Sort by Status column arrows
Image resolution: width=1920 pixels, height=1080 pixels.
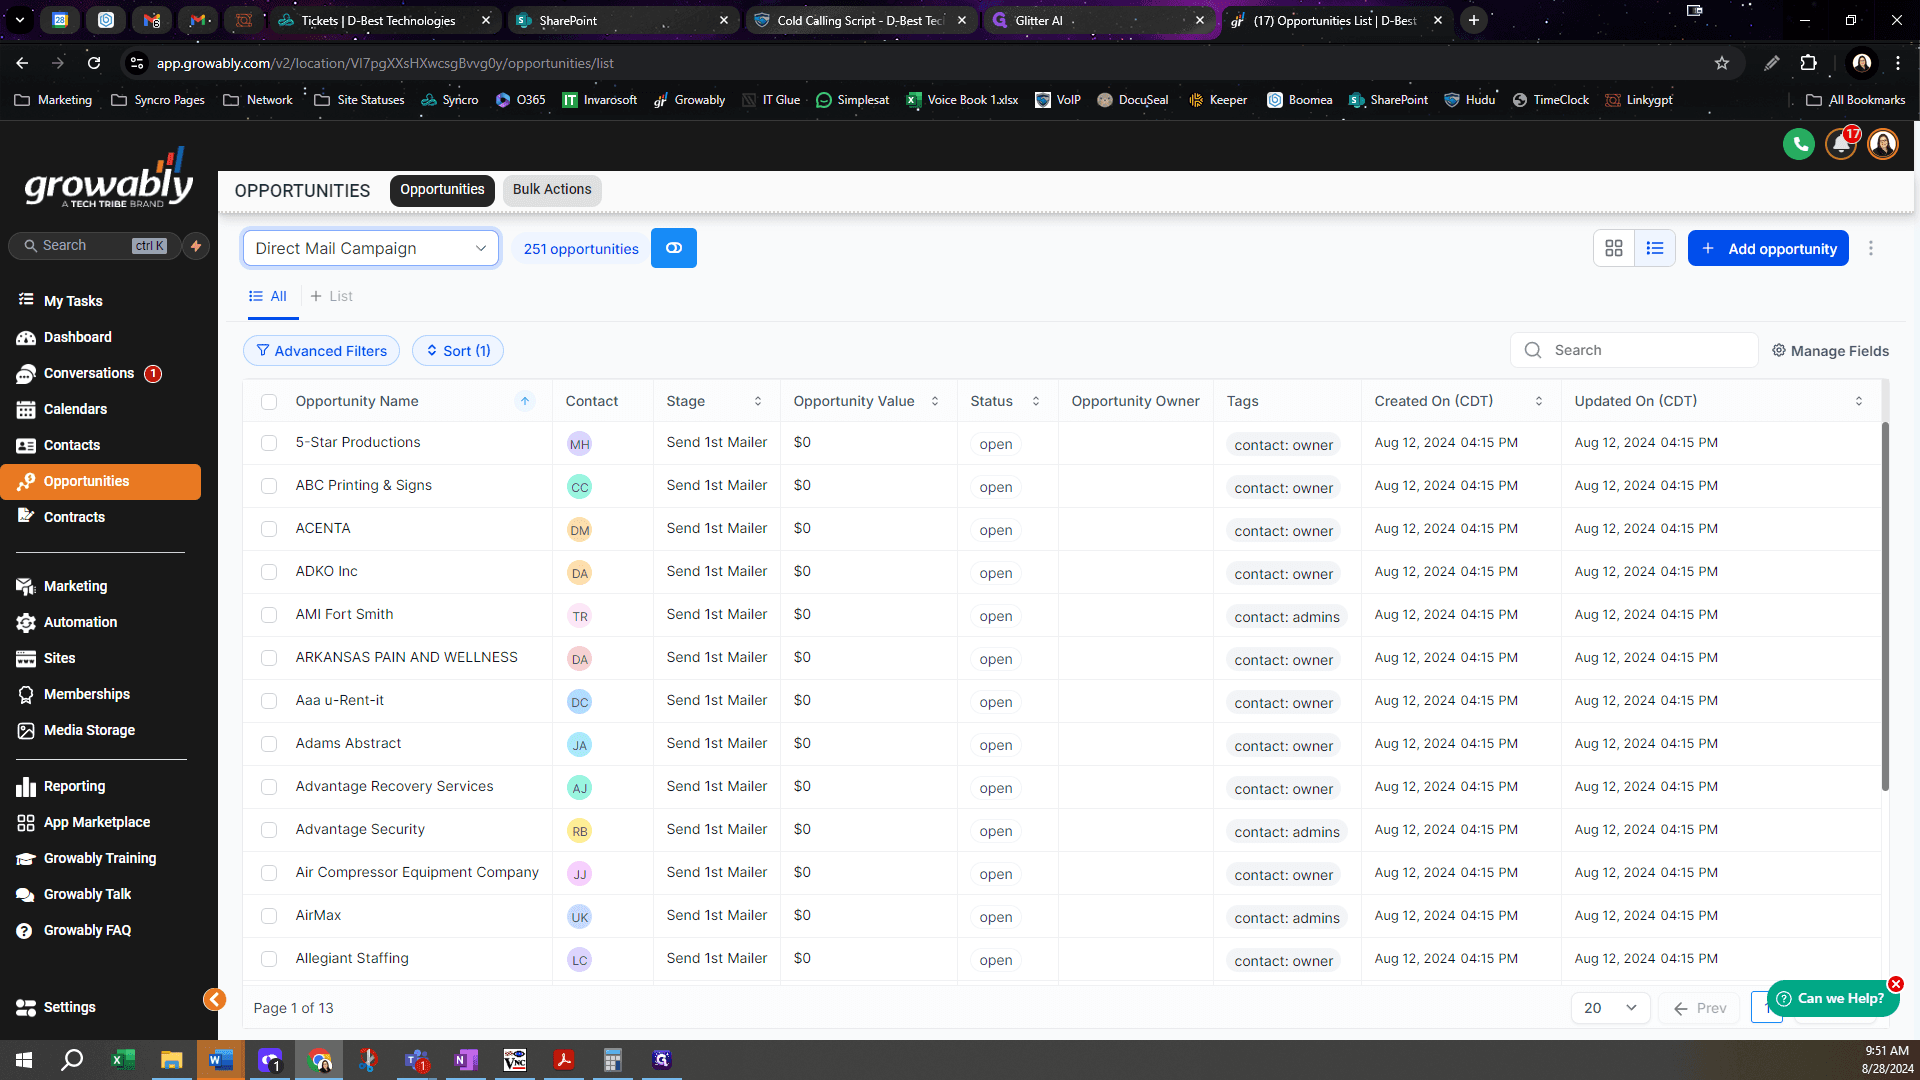coord(1036,401)
